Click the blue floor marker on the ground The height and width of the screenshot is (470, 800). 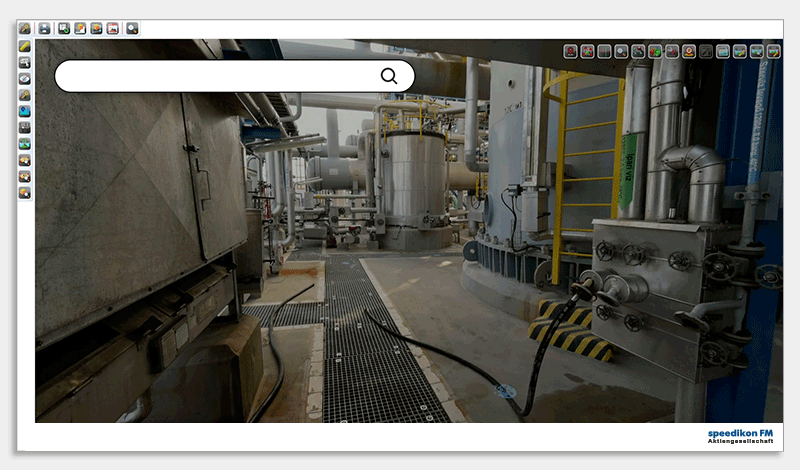[506, 391]
